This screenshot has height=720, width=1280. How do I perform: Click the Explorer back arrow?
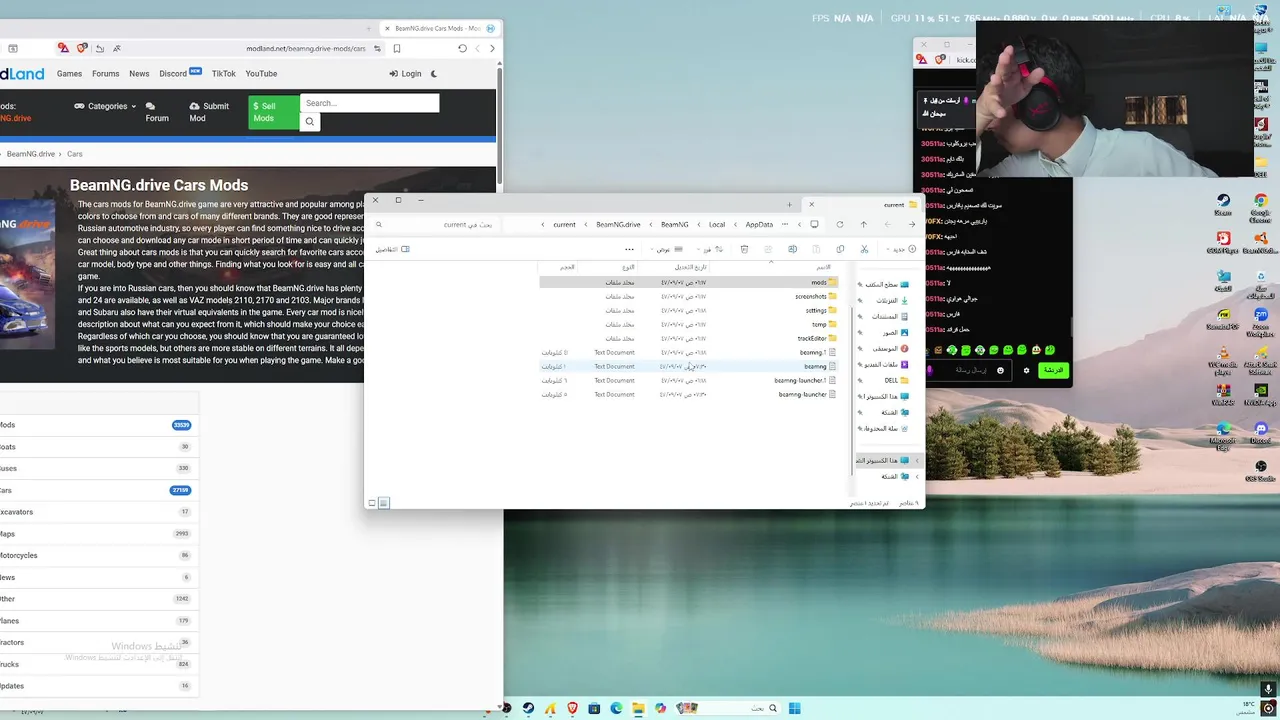coord(911,224)
